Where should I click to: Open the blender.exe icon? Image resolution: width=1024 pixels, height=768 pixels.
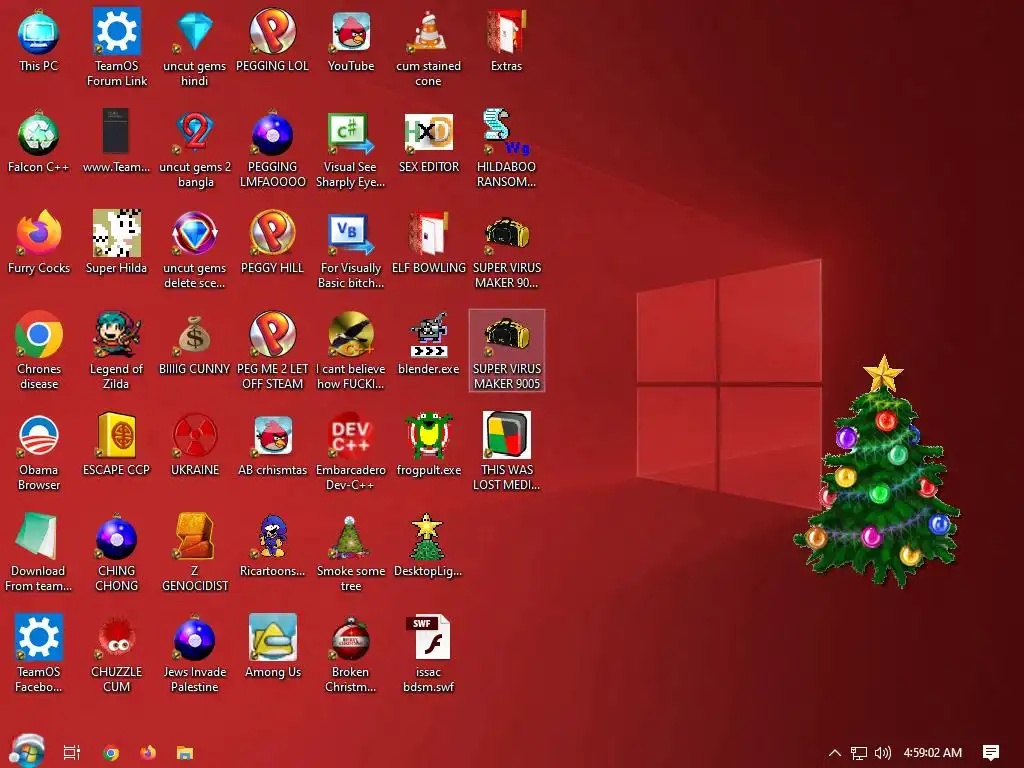[x=428, y=344]
